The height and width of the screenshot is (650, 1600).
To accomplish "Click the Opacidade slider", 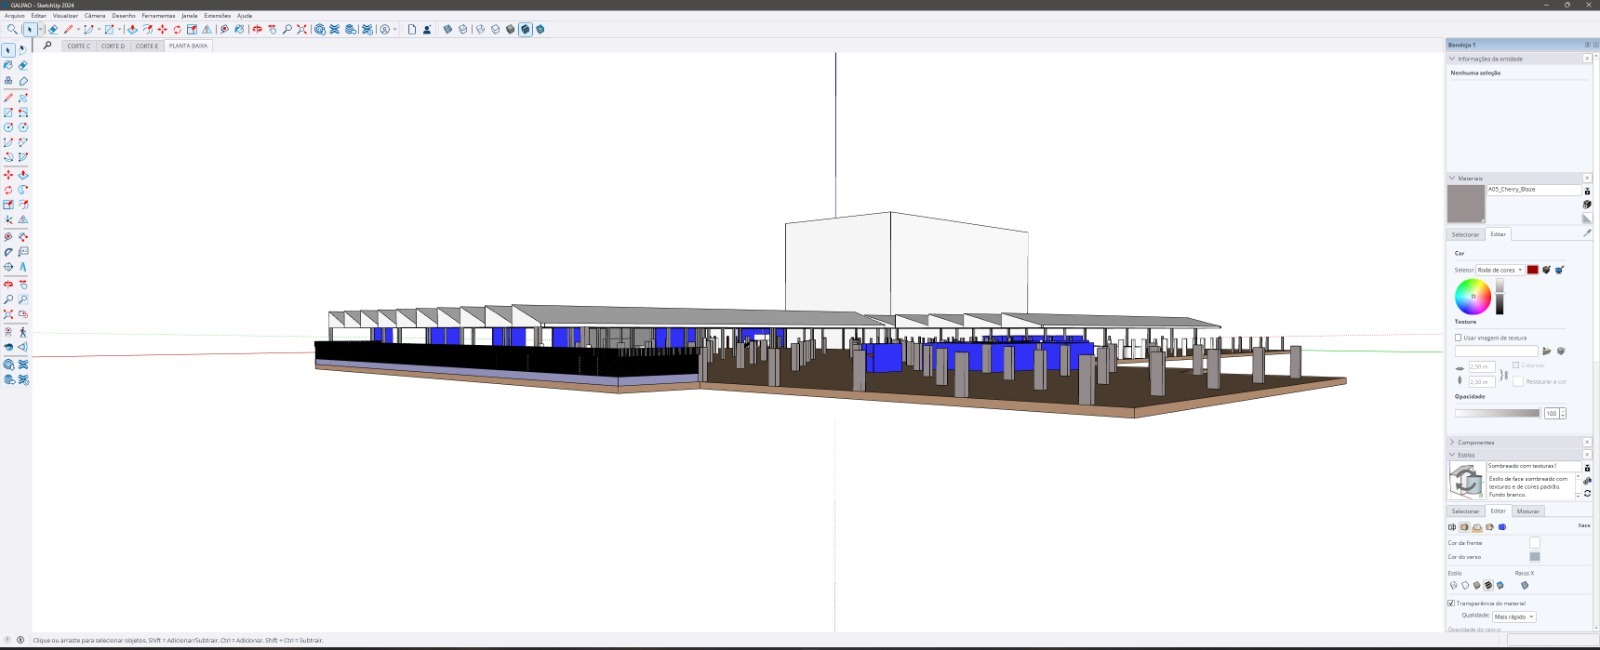I will [x=1497, y=413].
